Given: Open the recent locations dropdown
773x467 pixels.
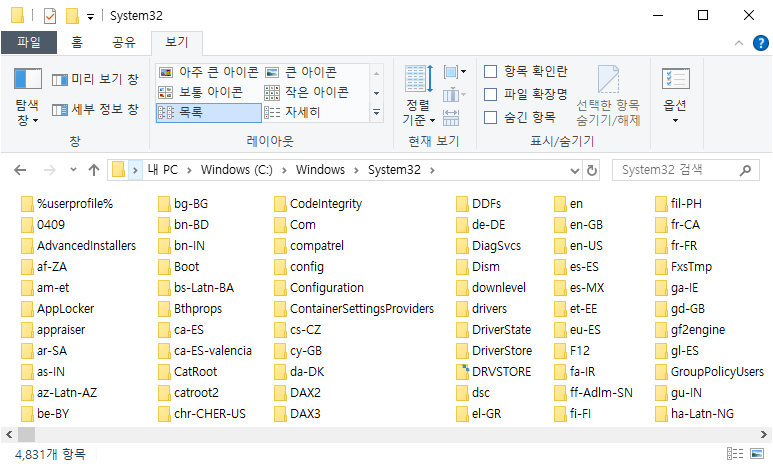Looking at the screenshot, I should click(x=73, y=170).
